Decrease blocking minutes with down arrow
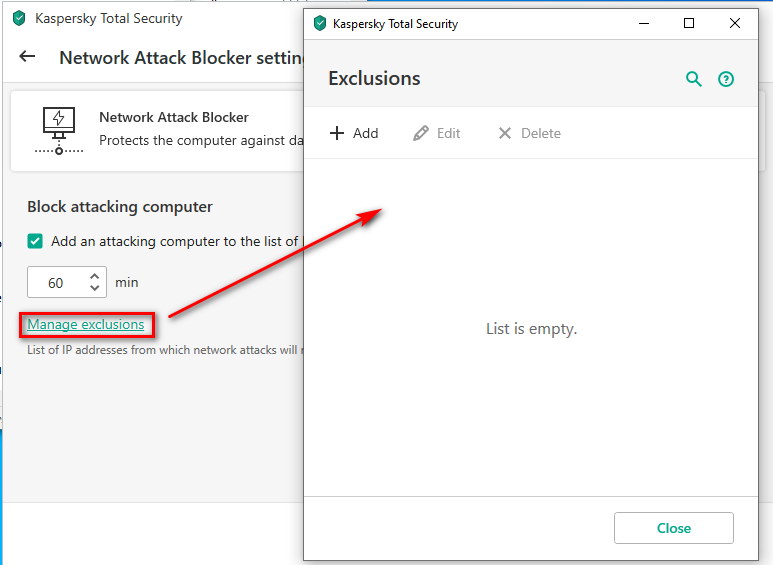Screen dimensions: 773x565 click(95, 288)
